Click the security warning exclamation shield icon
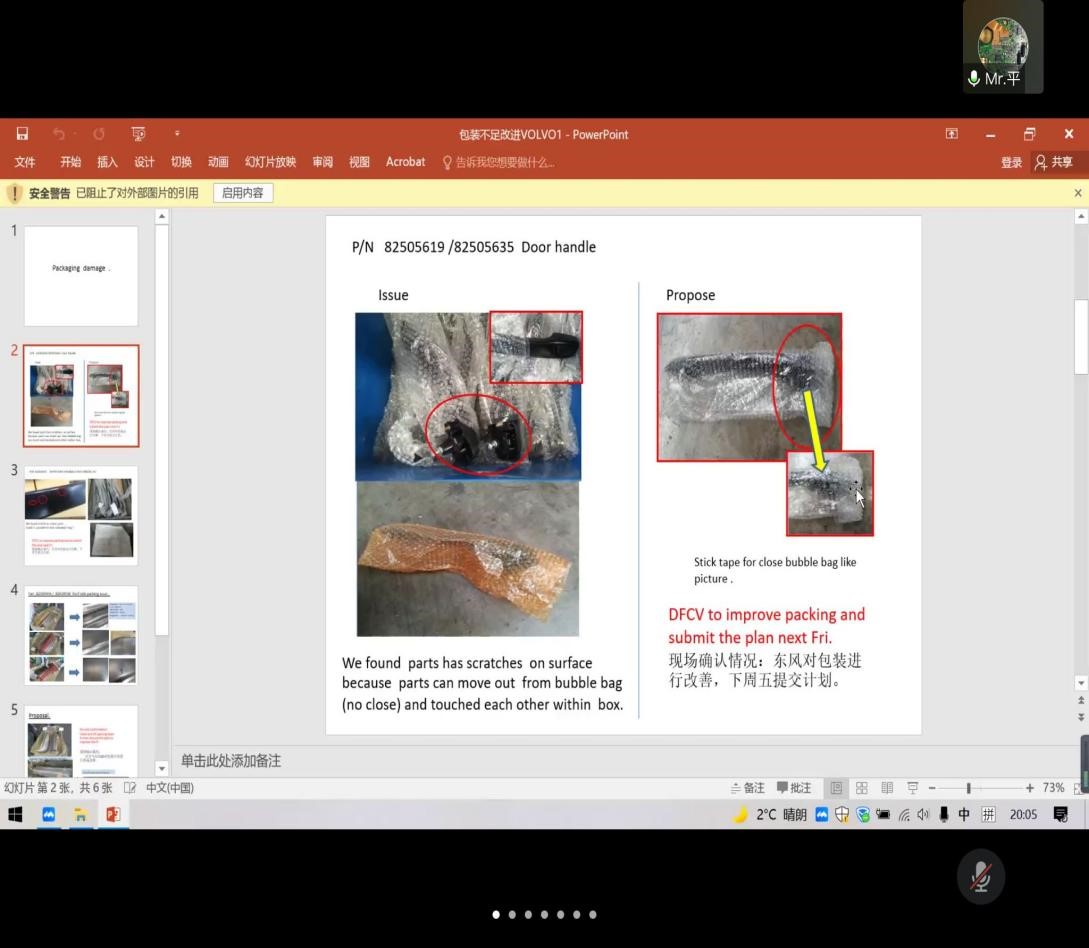 tap(14, 193)
